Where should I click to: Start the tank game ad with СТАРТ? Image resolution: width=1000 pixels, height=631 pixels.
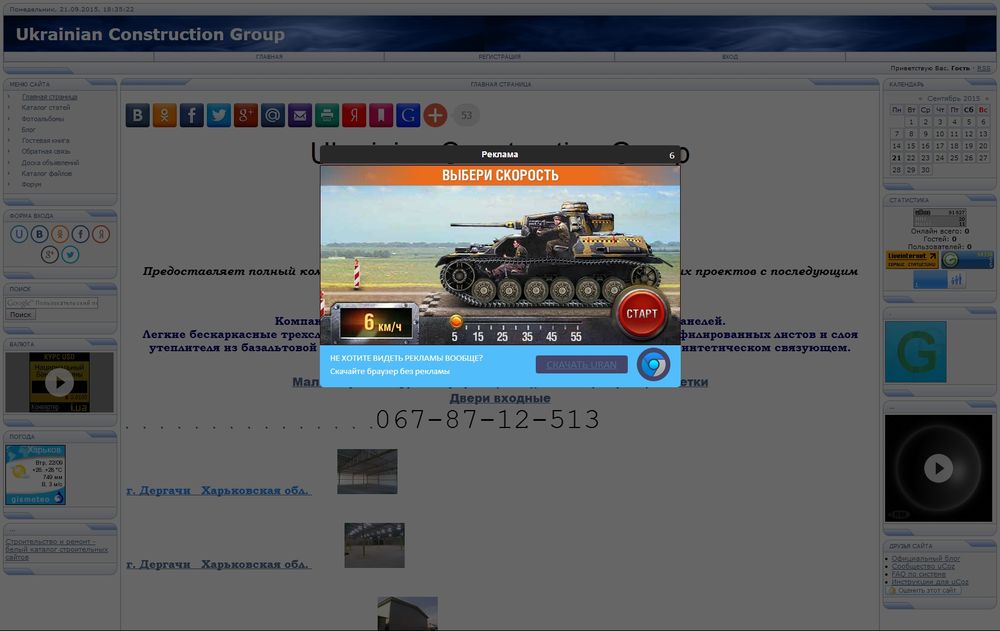coord(642,313)
